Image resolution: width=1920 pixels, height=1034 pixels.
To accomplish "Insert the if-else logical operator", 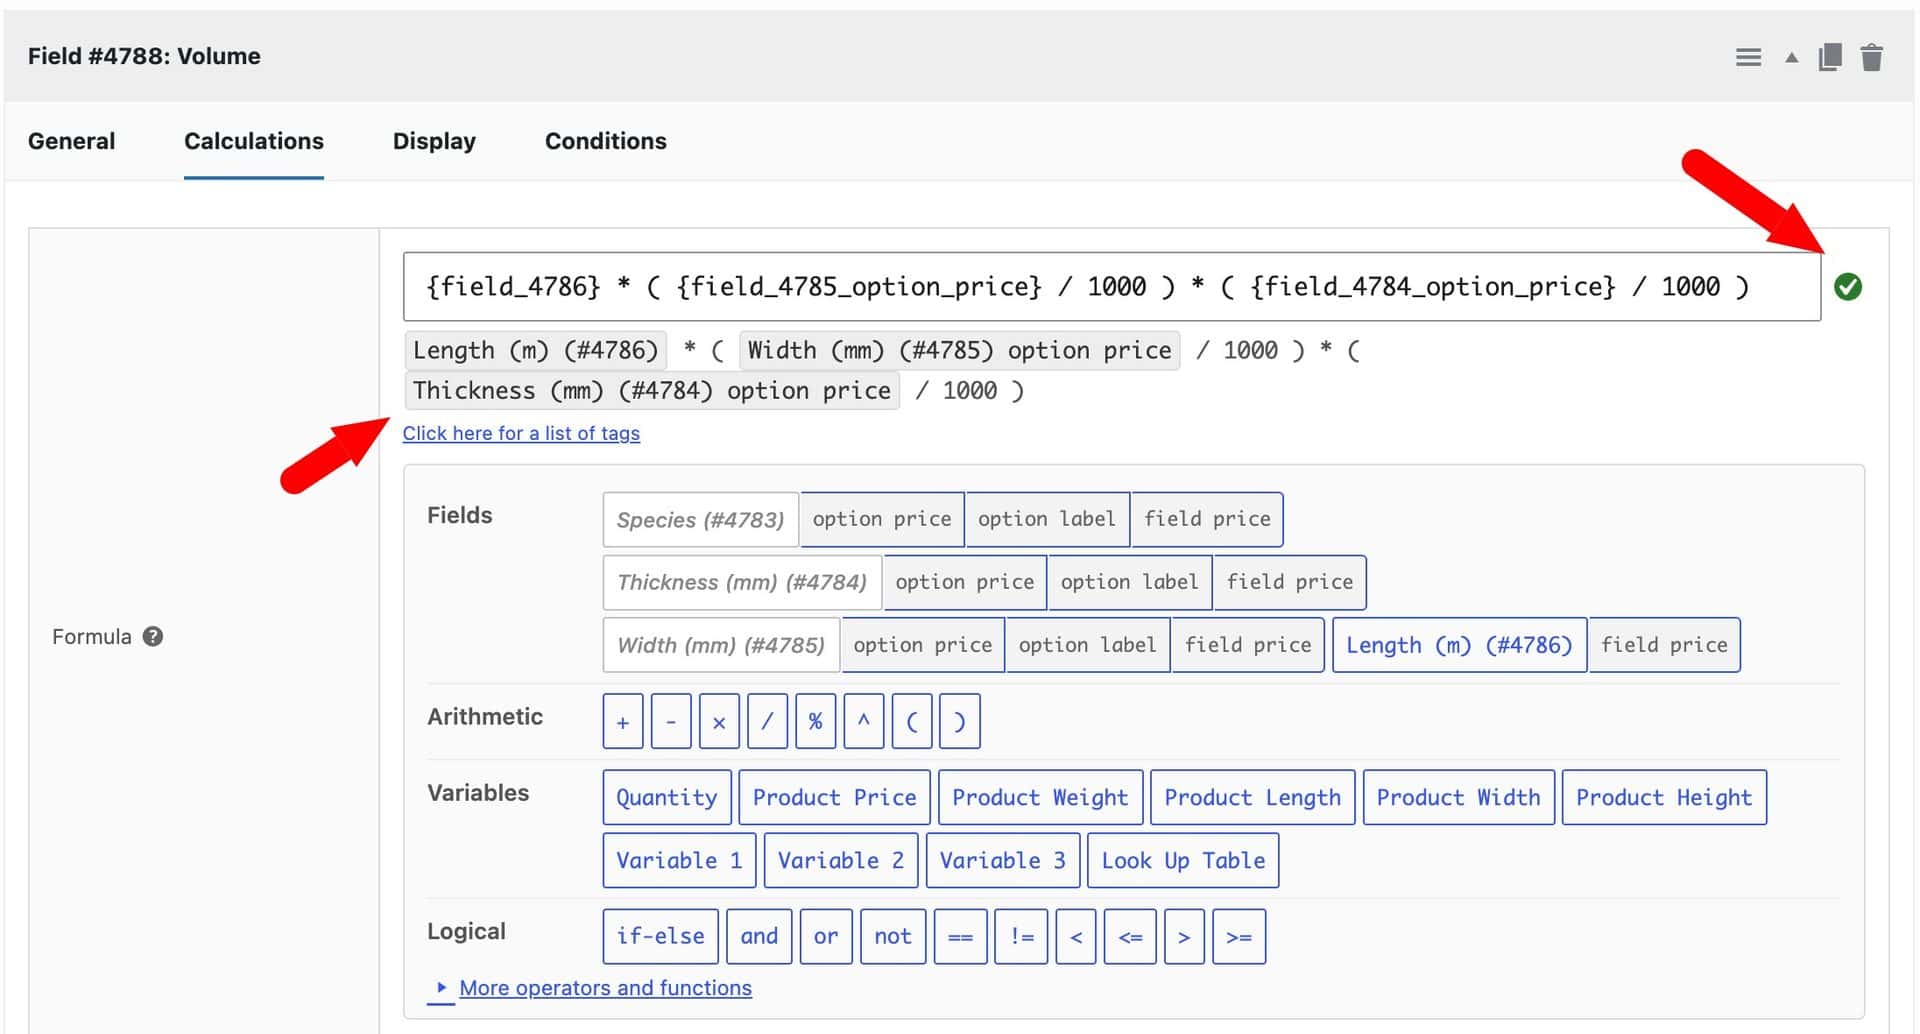I will (x=660, y=936).
